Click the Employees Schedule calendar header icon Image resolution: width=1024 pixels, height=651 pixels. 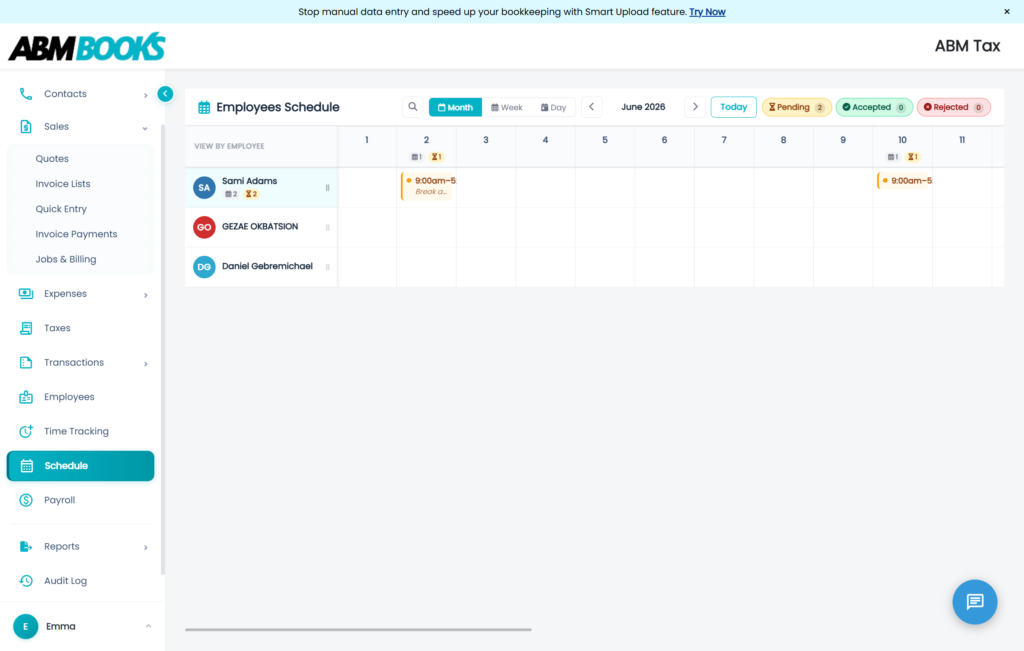click(x=204, y=107)
